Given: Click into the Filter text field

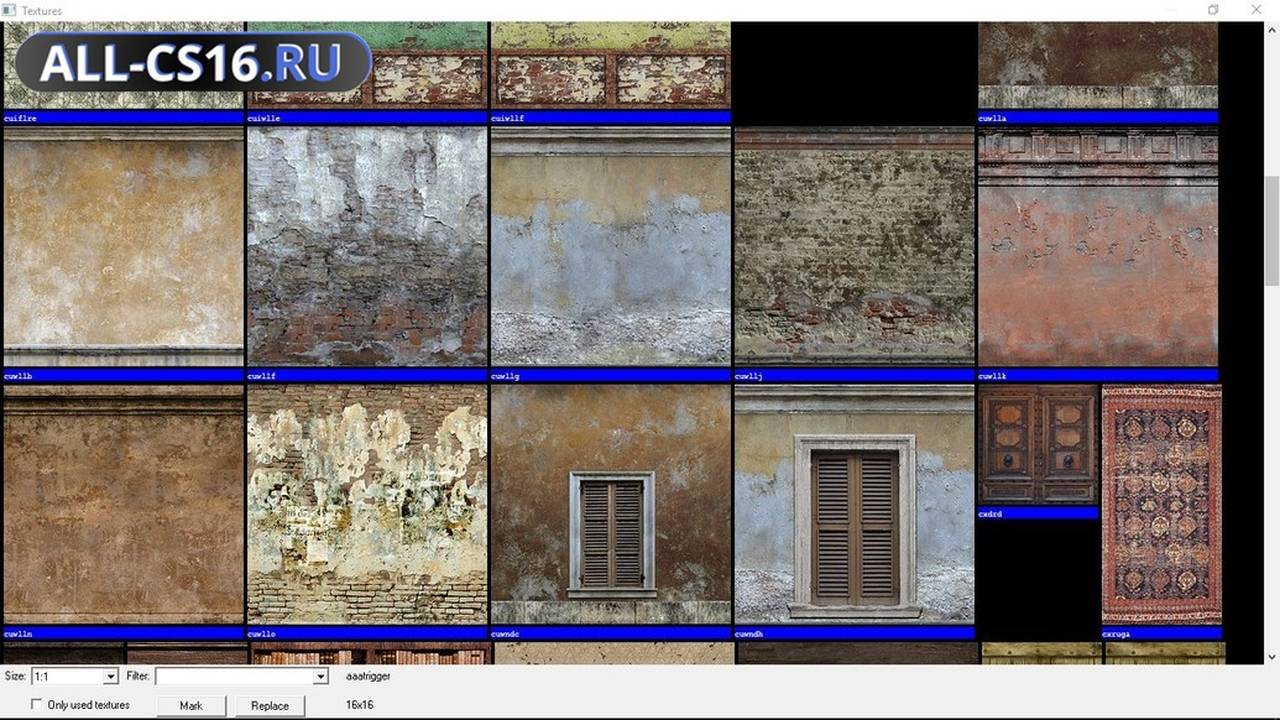Looking at the screenshot, I should click(234, 677).
